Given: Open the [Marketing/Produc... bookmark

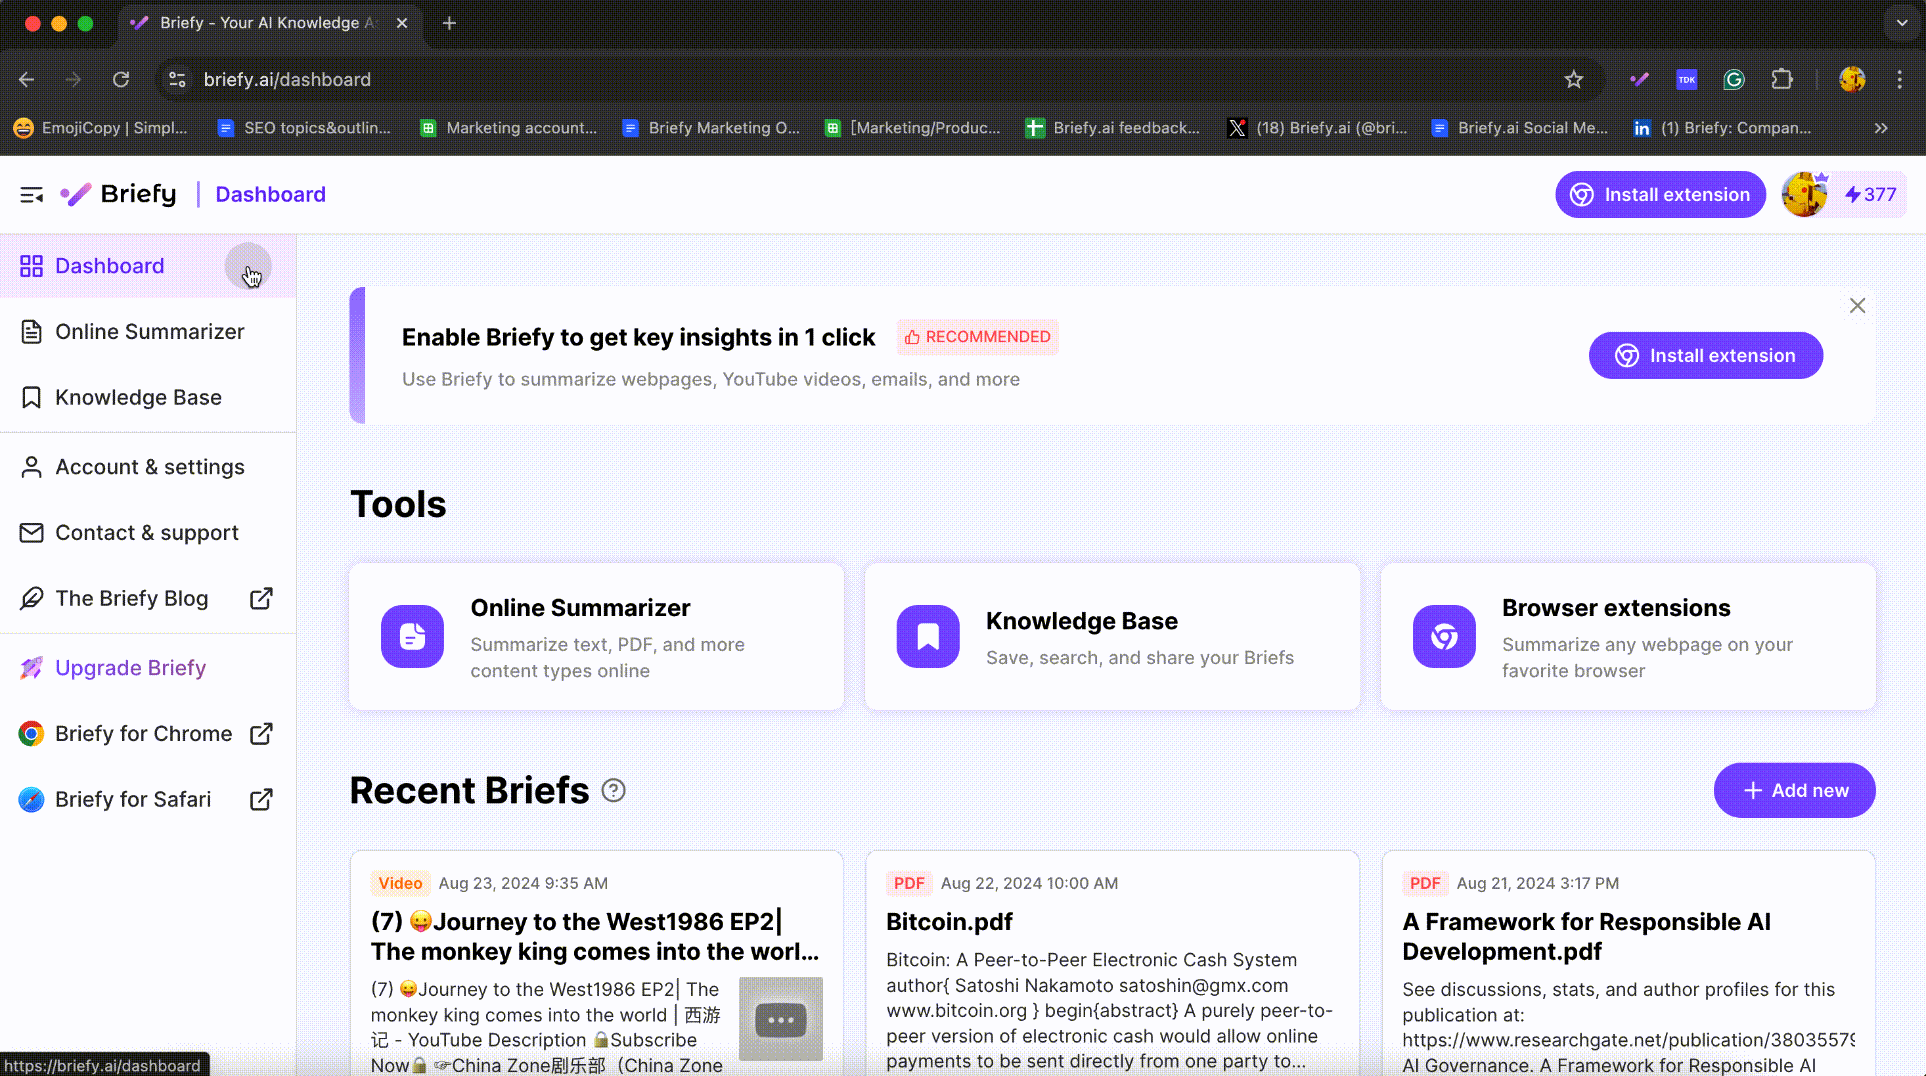Looking at the screenshot, I should click(x=912, y=128).
